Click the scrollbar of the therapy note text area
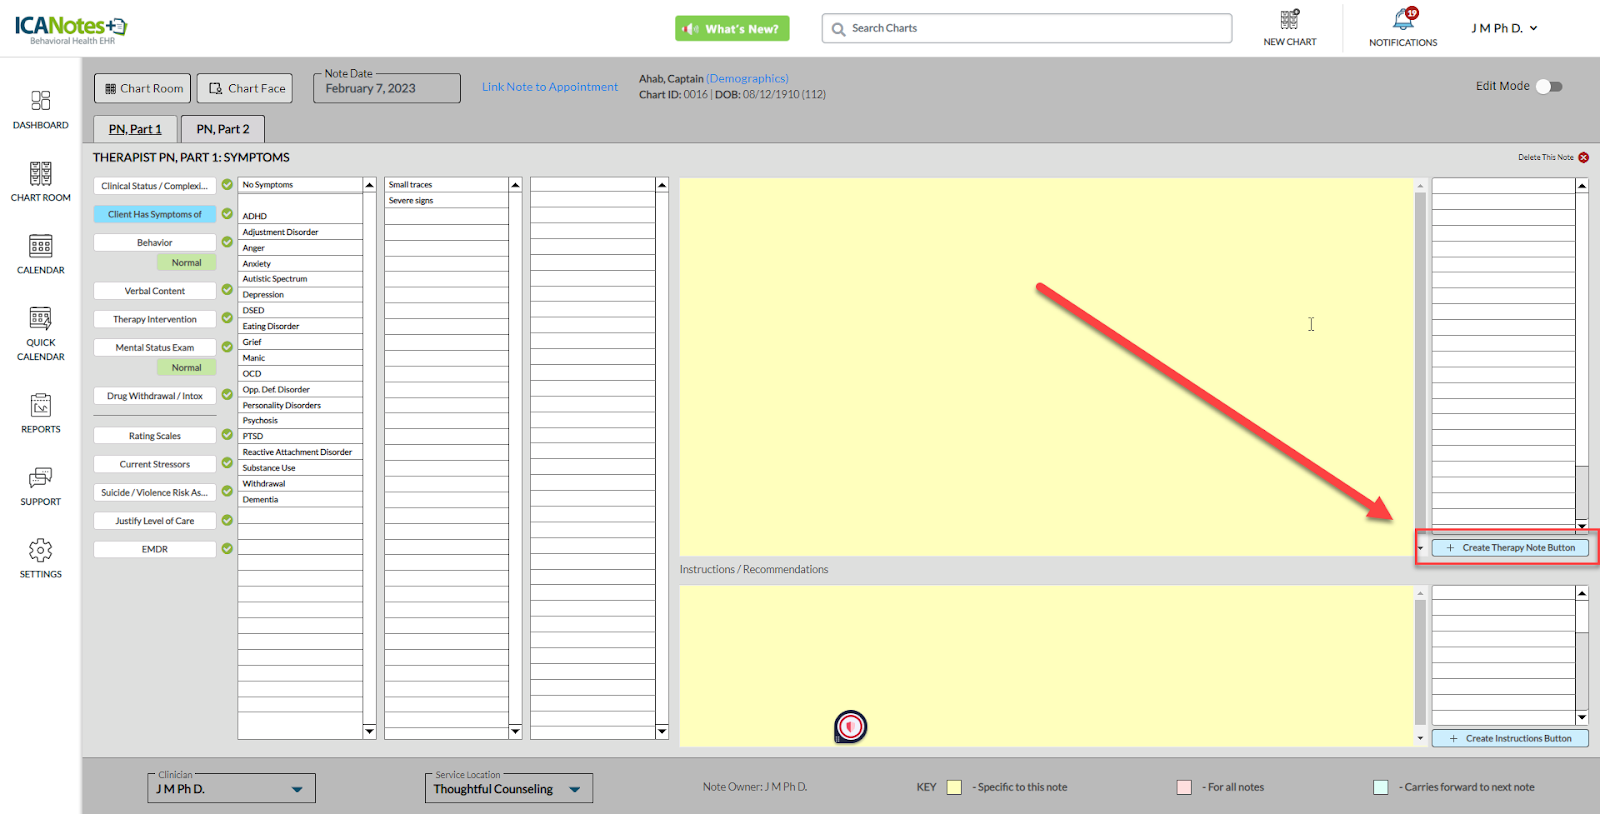 pos(1421,366)
